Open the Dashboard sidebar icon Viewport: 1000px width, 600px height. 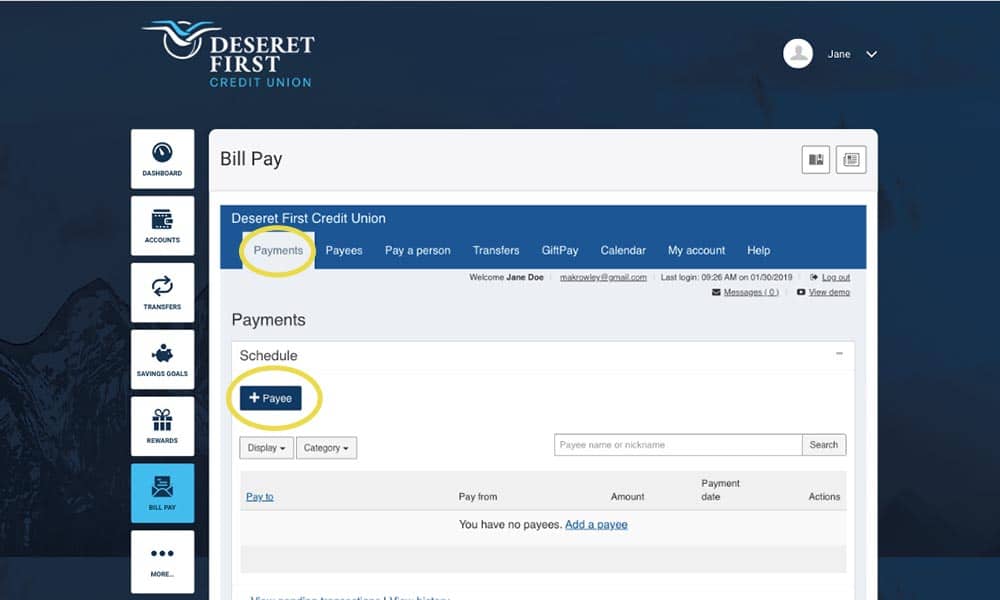coord(162,159)
